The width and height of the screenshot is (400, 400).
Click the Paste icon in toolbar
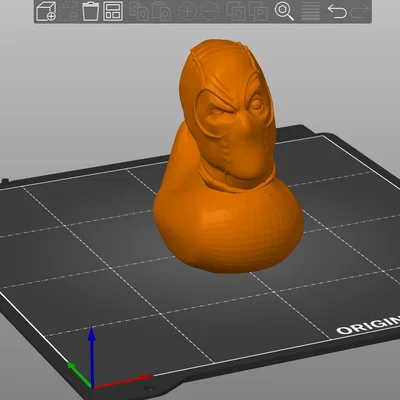161,11
